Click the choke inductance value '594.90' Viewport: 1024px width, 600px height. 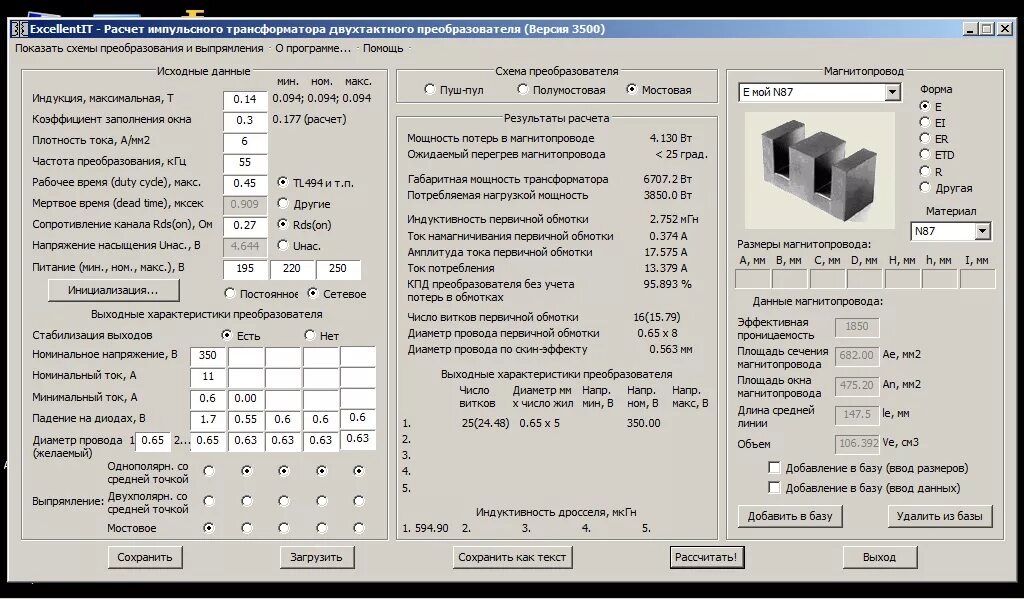(431, 528)
